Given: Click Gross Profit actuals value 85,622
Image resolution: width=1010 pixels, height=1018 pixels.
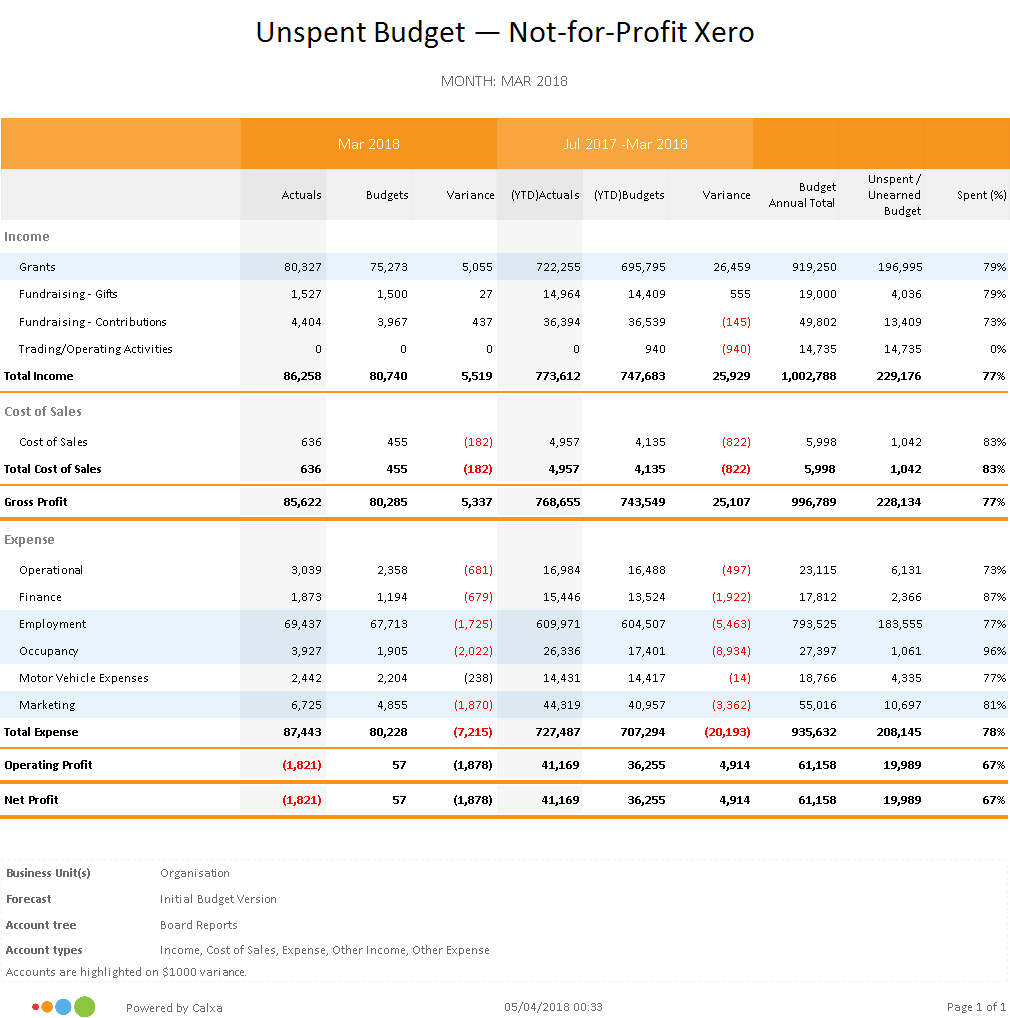Looking at the screenshot, I should coord(302,502).
